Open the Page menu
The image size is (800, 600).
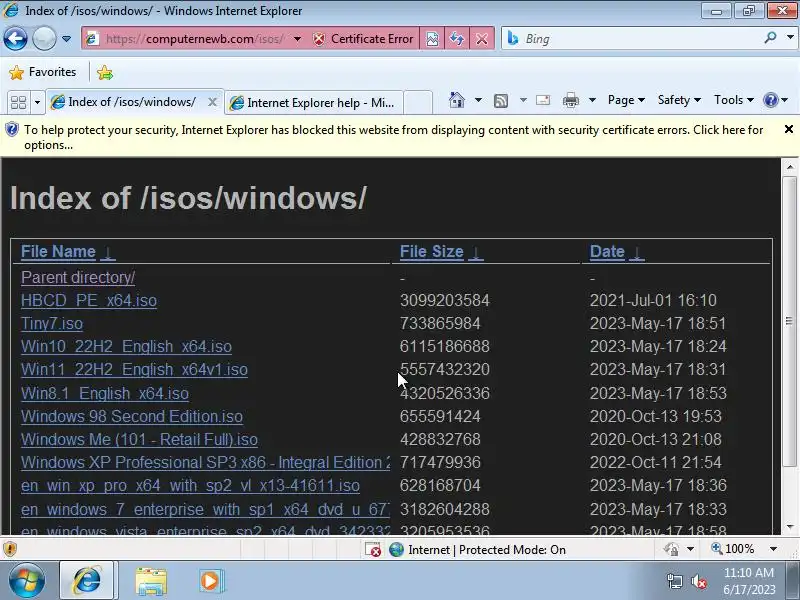(626, 100)
